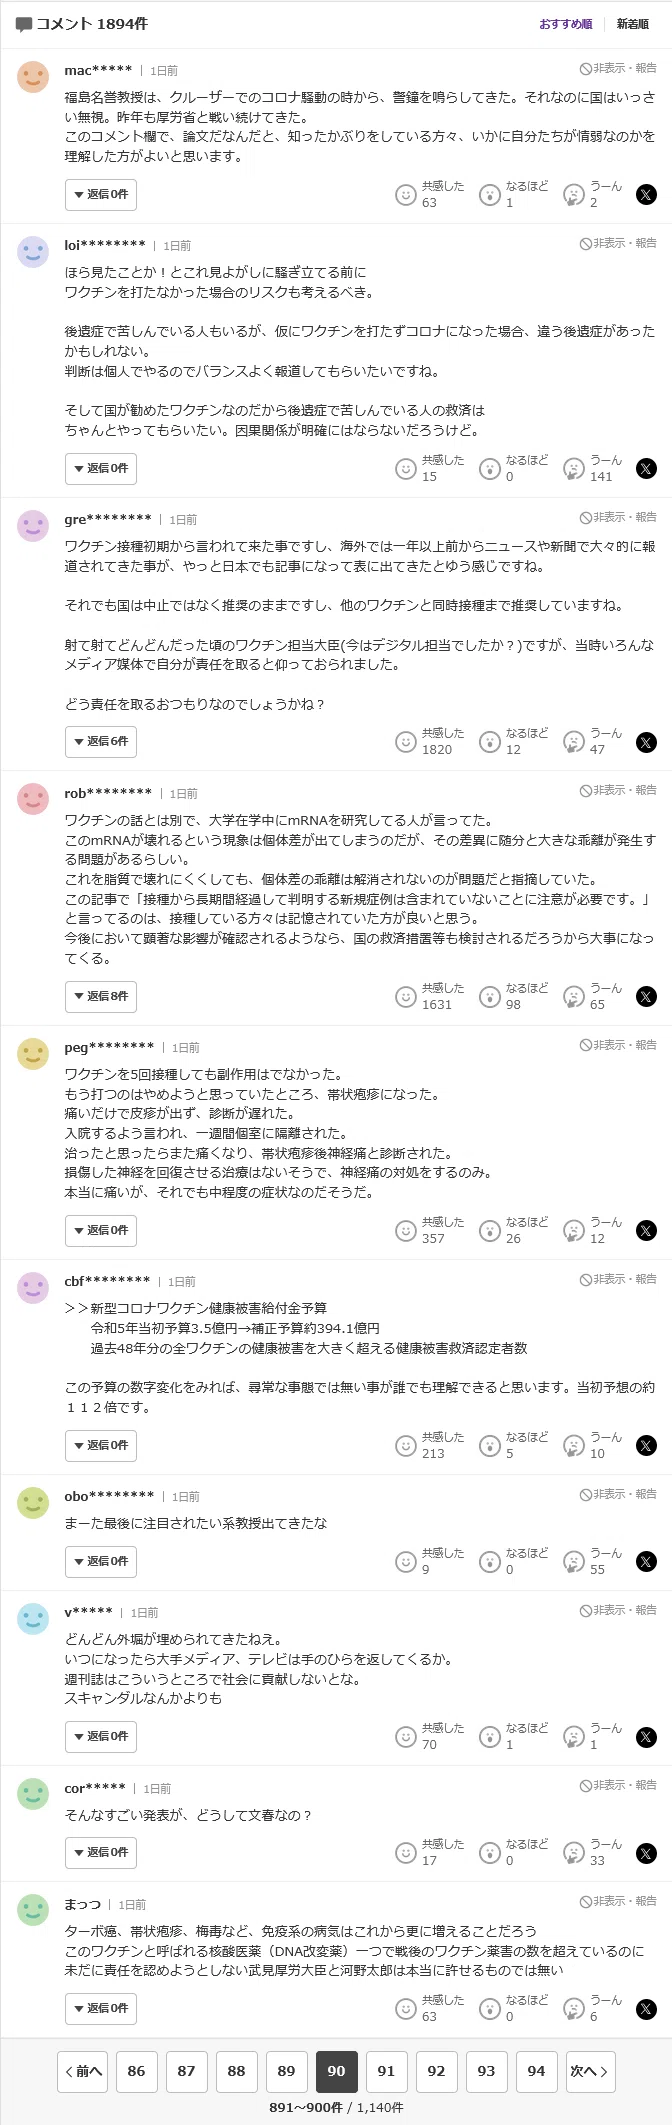672x2125 pixels.
Task: Click the うーん icon on obo******** comment
Action: click(573, 1561)
